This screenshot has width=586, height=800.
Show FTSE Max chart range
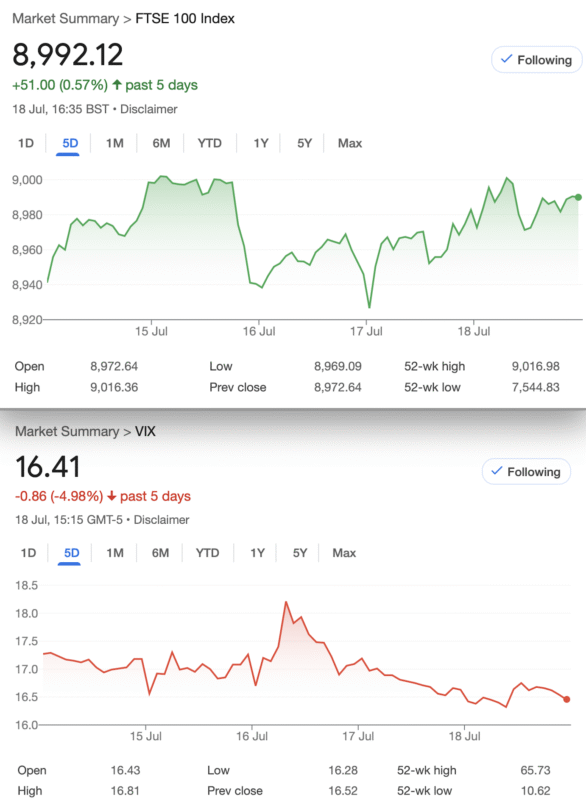coord(349,143)
